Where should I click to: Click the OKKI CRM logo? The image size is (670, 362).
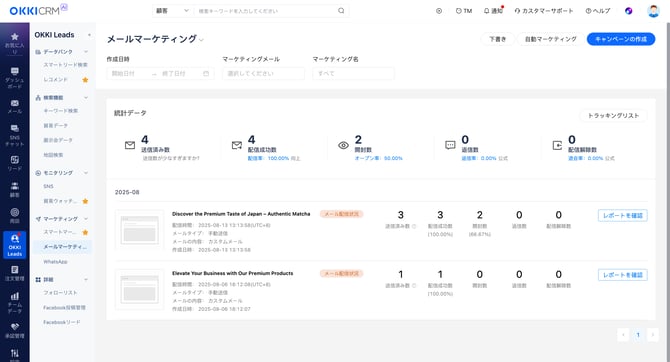[38, 10]
